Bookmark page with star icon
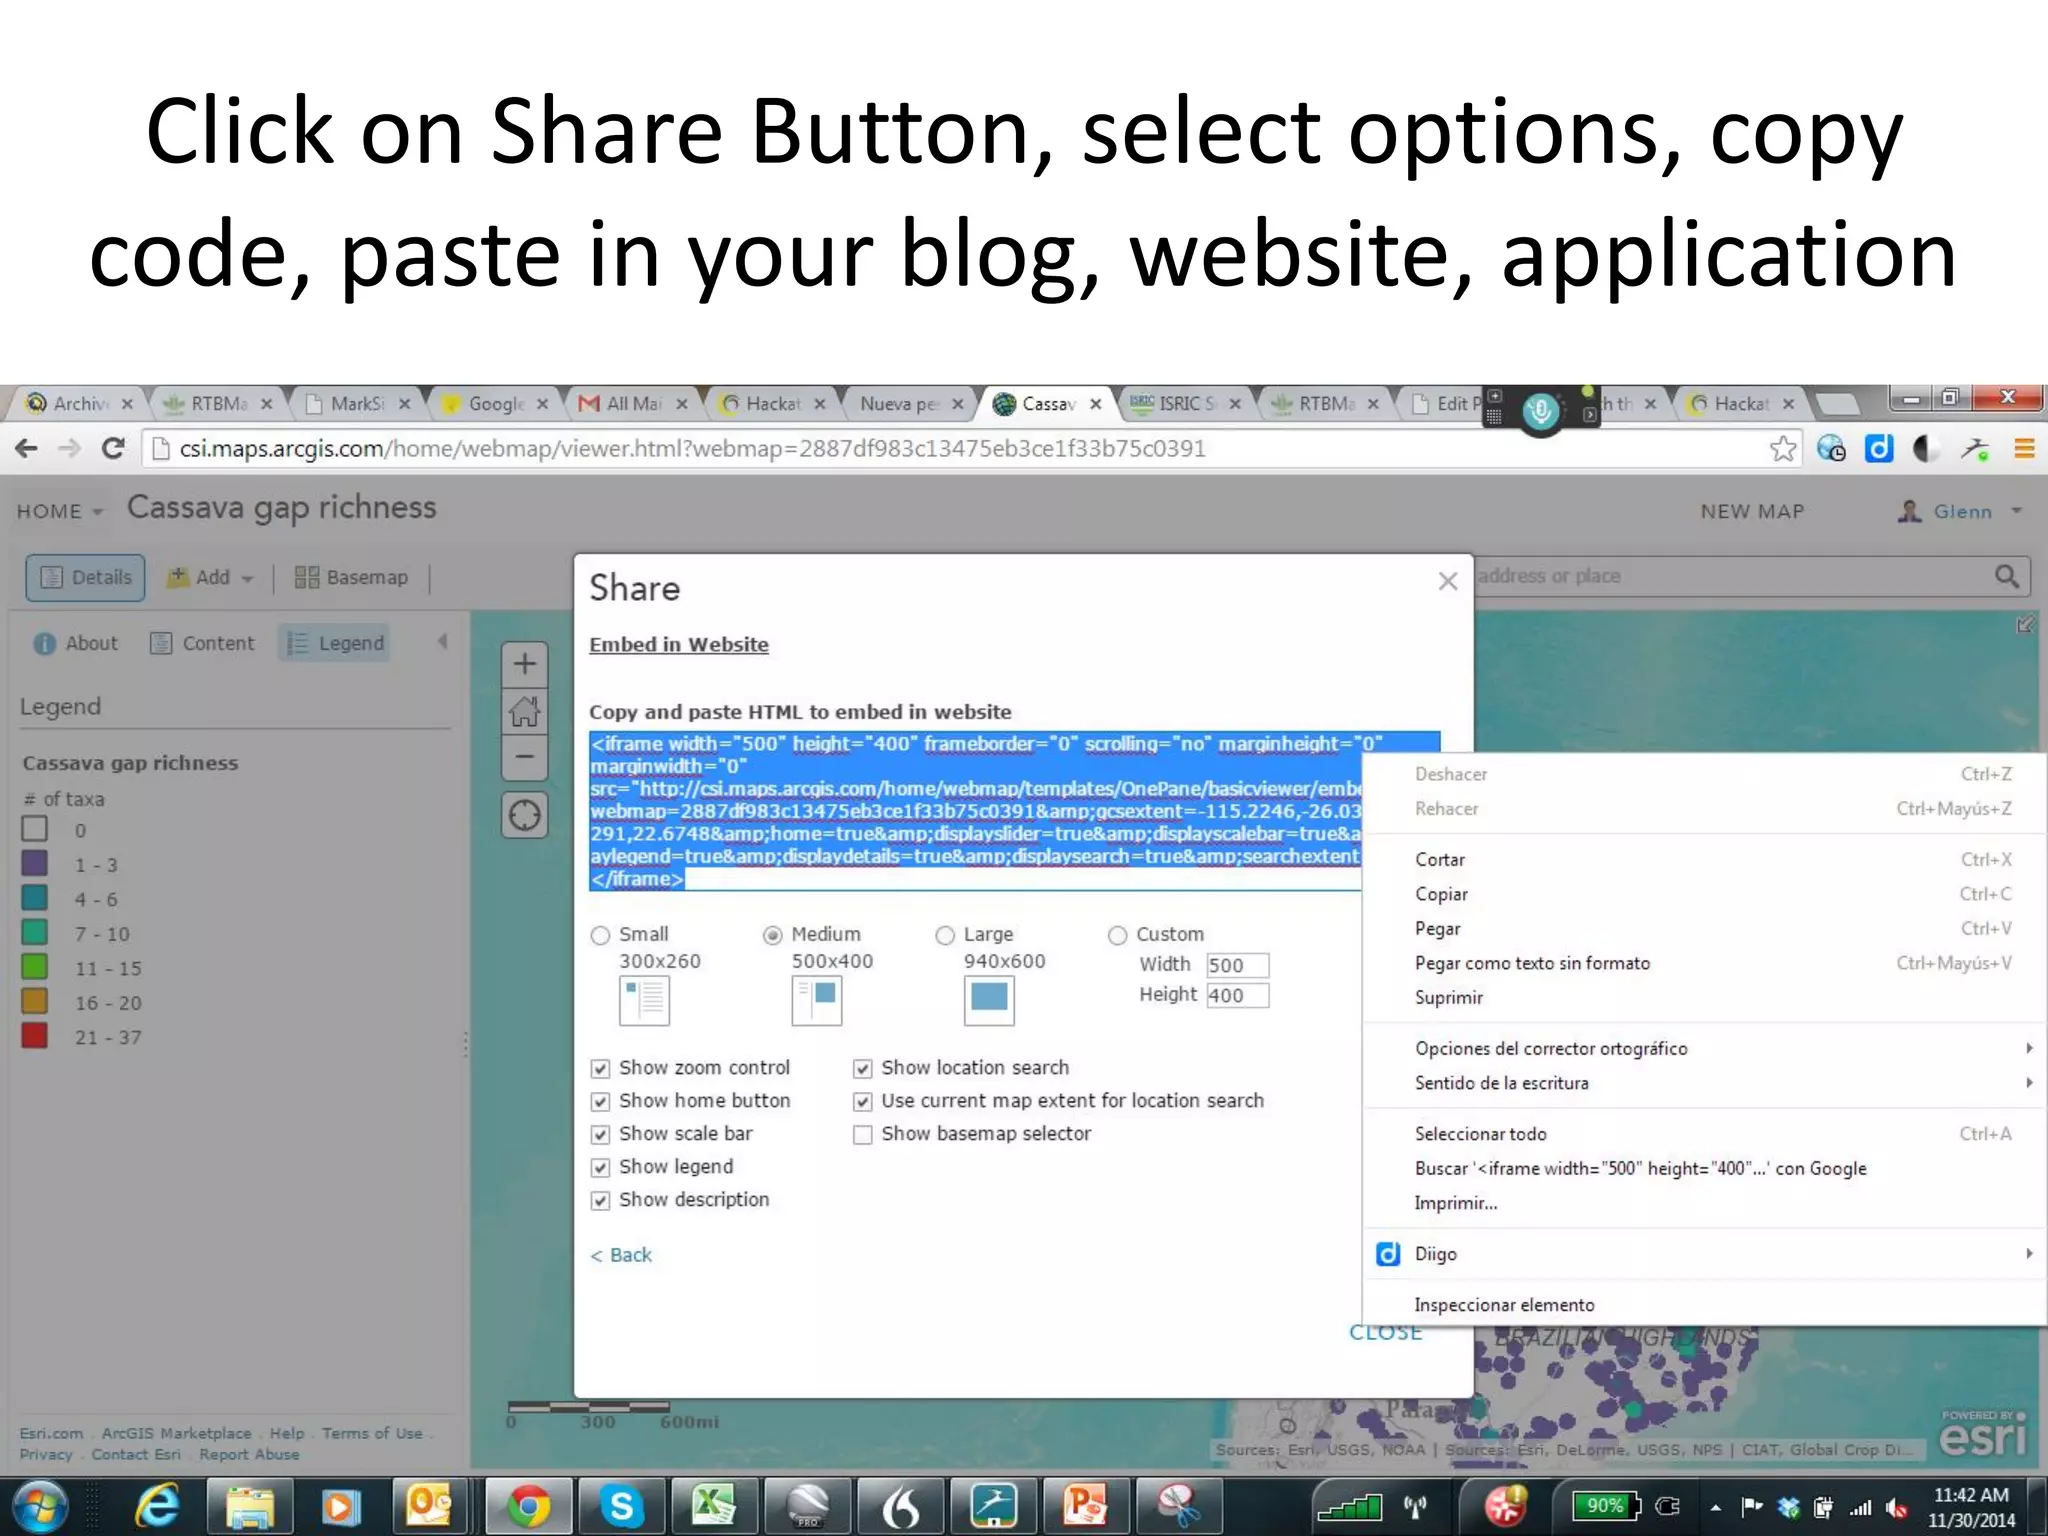 1782,449
